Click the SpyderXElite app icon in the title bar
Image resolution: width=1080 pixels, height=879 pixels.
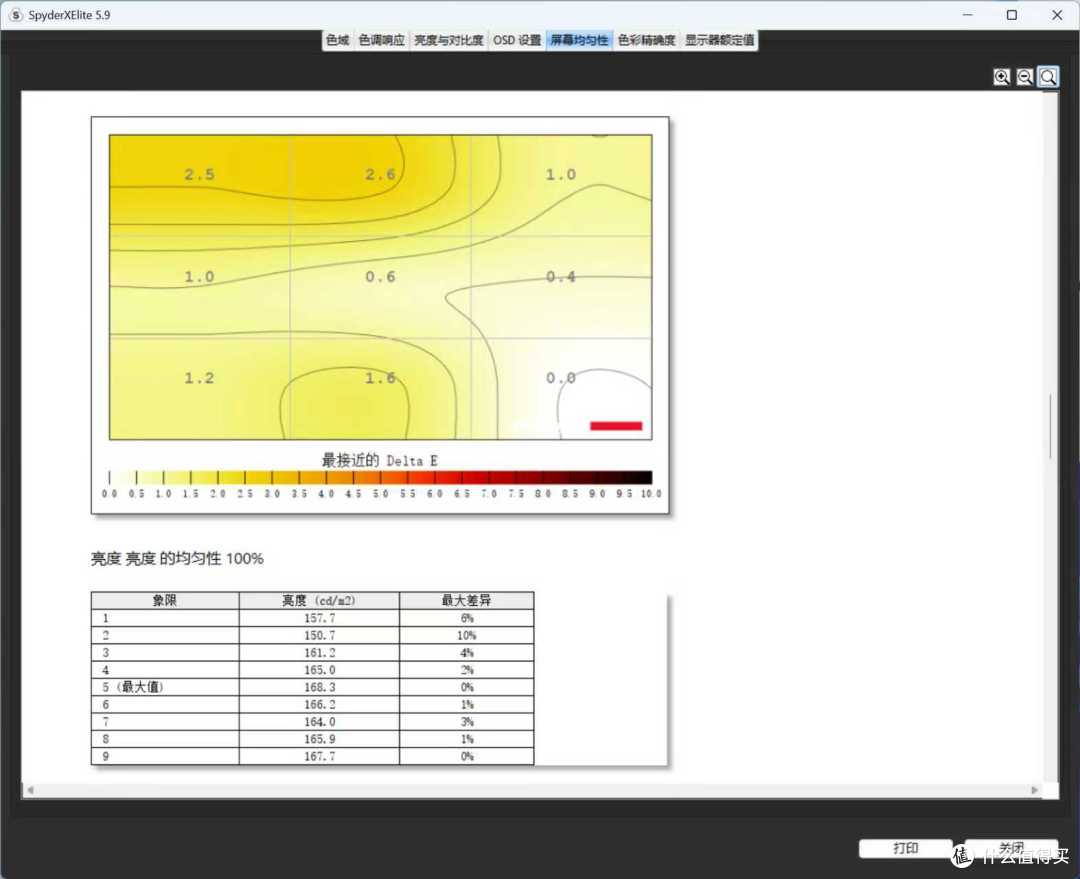coord(16,14)
